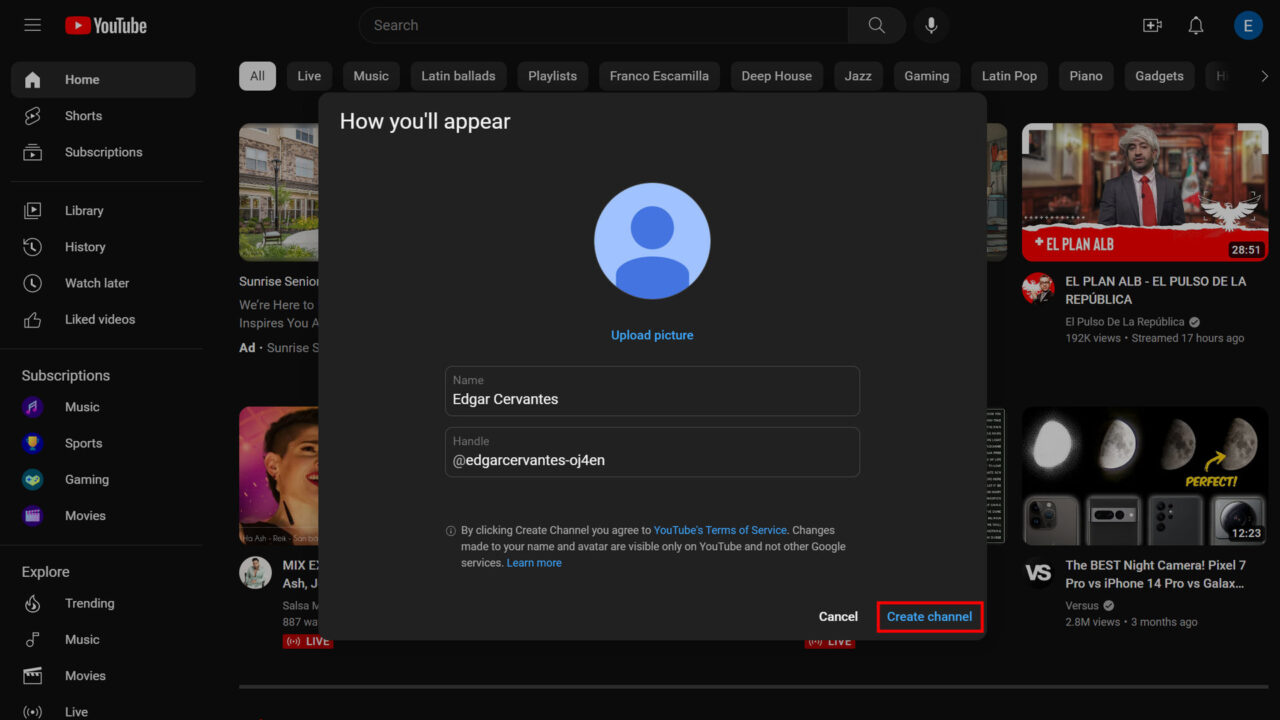Filter by Latin ballads chip

coord(458,76)
